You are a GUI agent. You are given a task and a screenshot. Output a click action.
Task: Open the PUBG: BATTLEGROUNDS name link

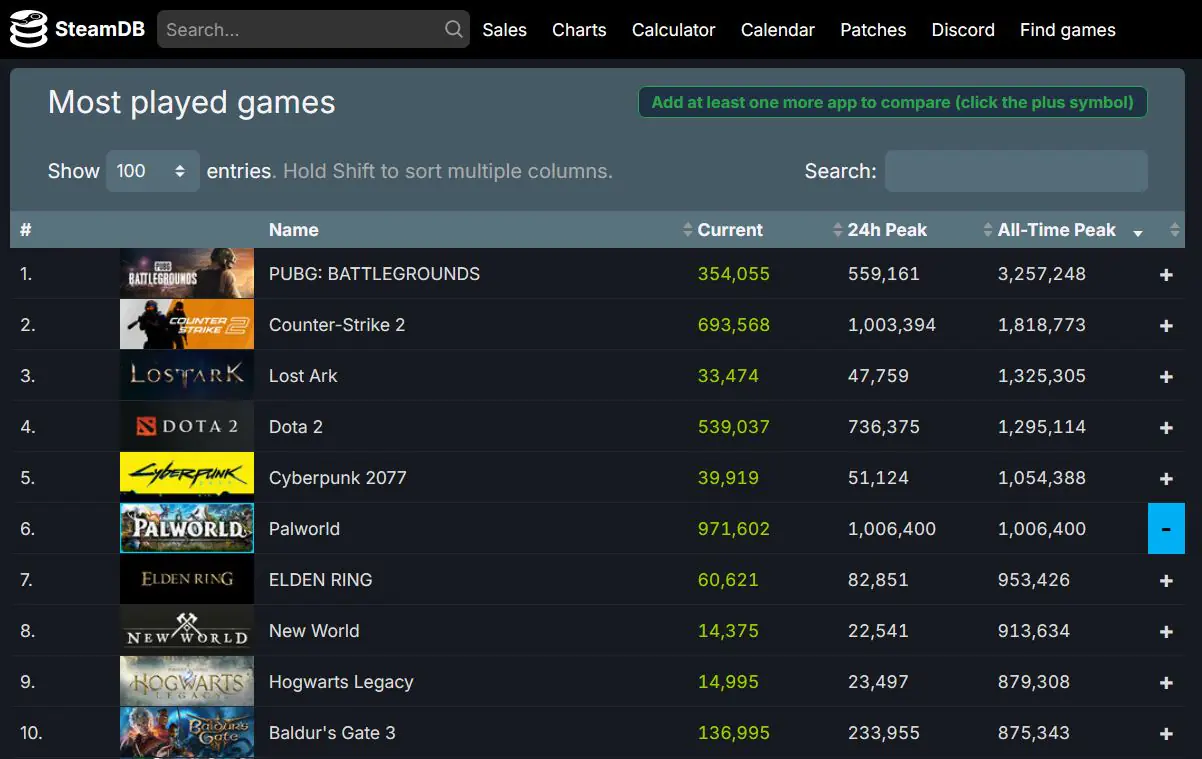coord(374,274)
